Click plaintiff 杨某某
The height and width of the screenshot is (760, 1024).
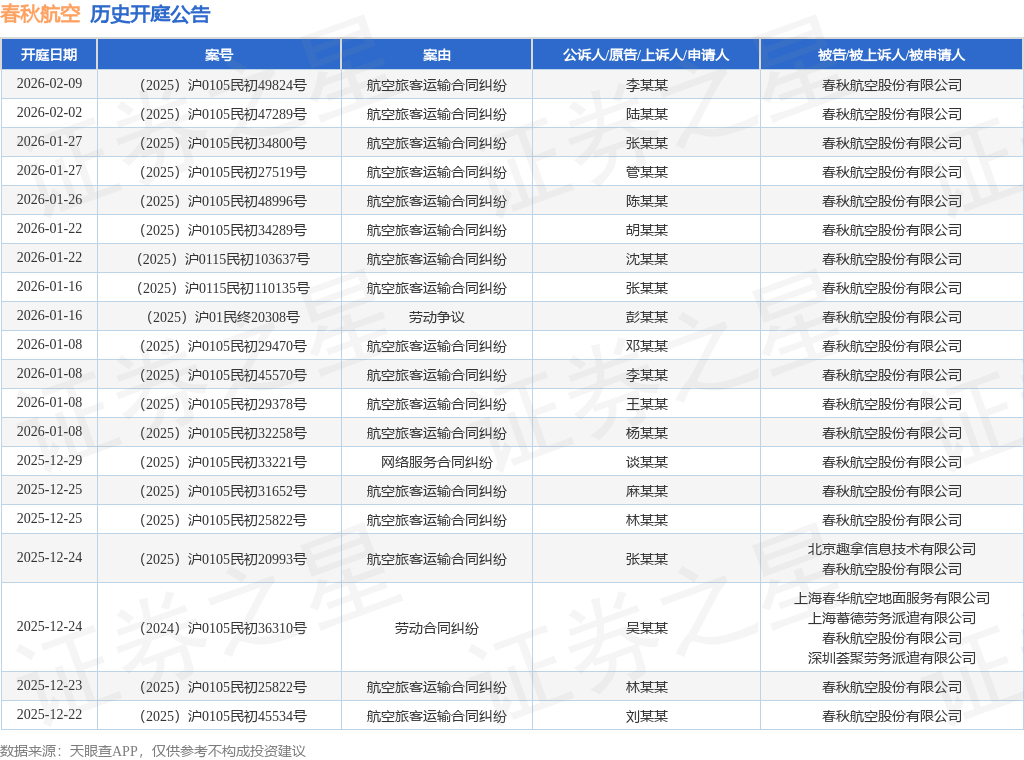[647, 433]
